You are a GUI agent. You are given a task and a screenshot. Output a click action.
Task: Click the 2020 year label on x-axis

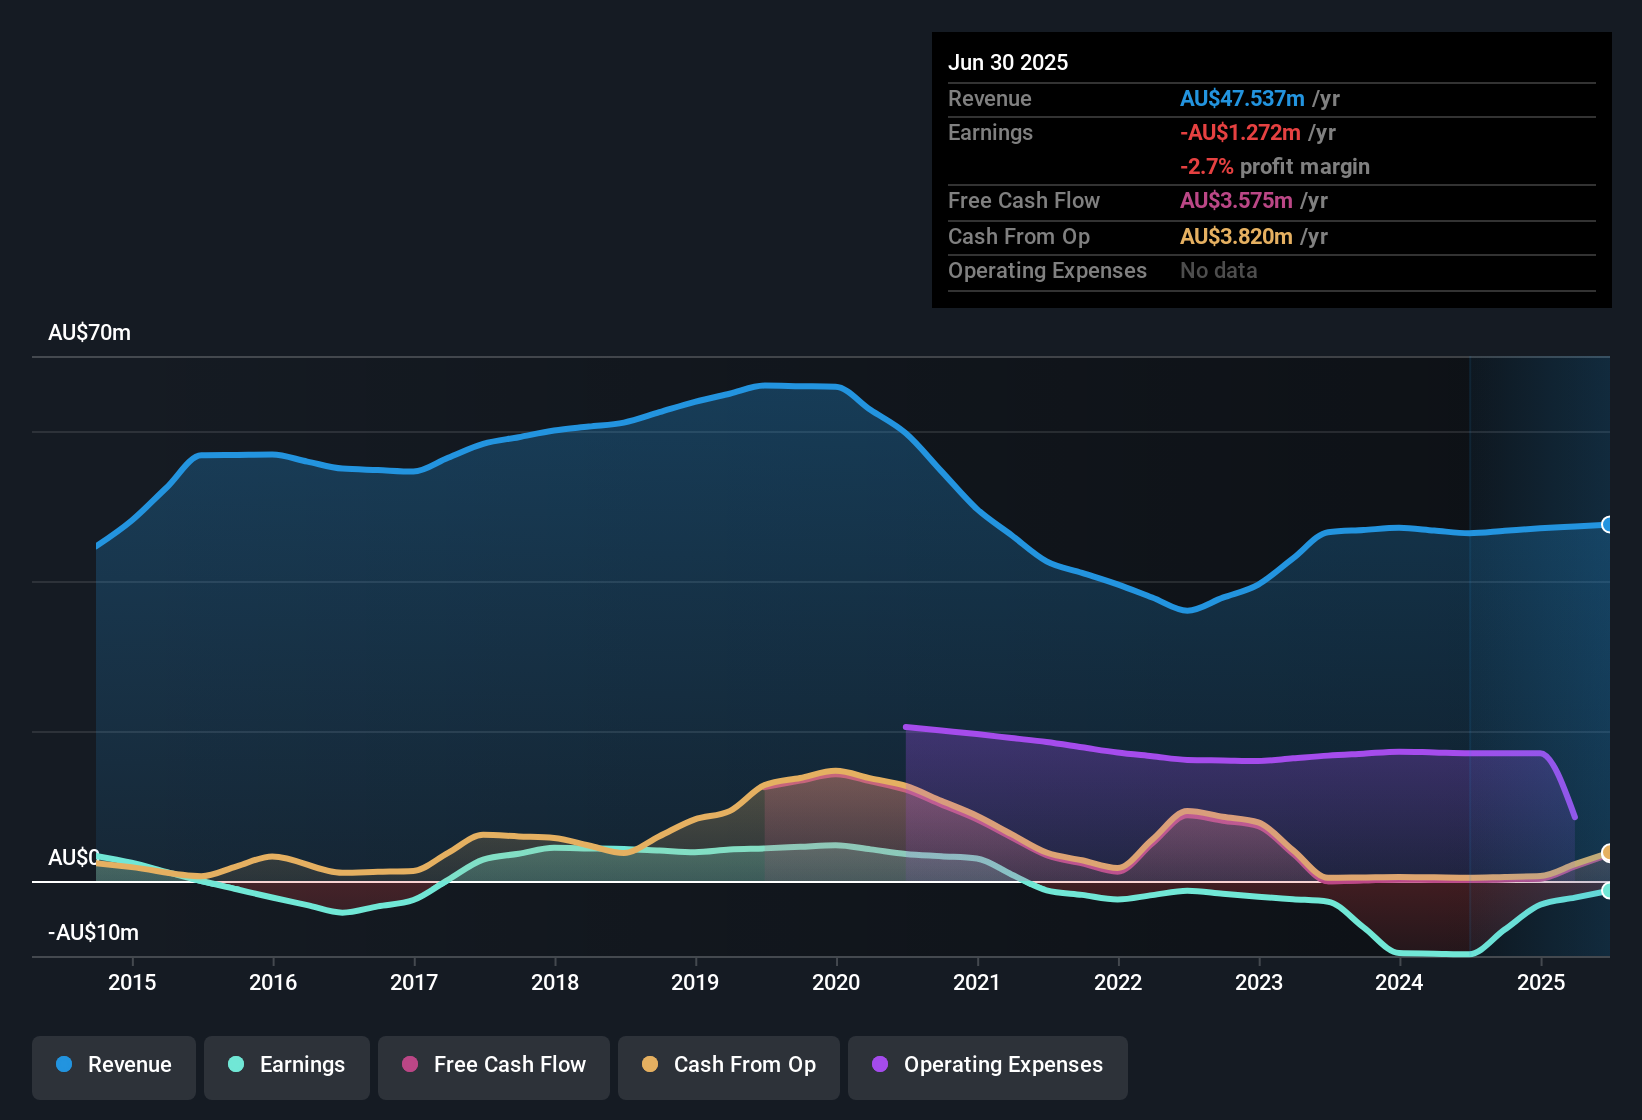(x=836, y=983)
